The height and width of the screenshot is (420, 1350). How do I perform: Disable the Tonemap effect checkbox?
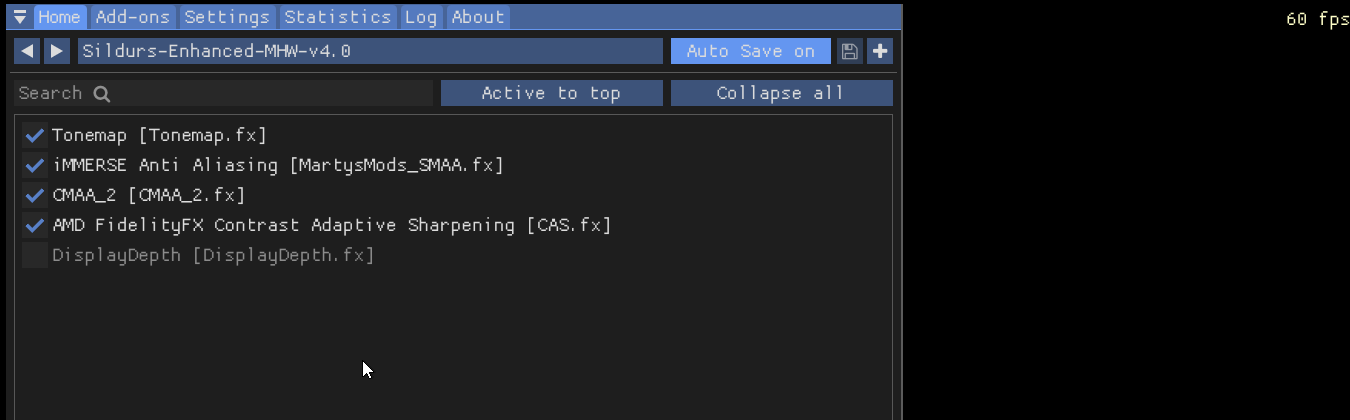pyautogui.click(x=35, y=135)
